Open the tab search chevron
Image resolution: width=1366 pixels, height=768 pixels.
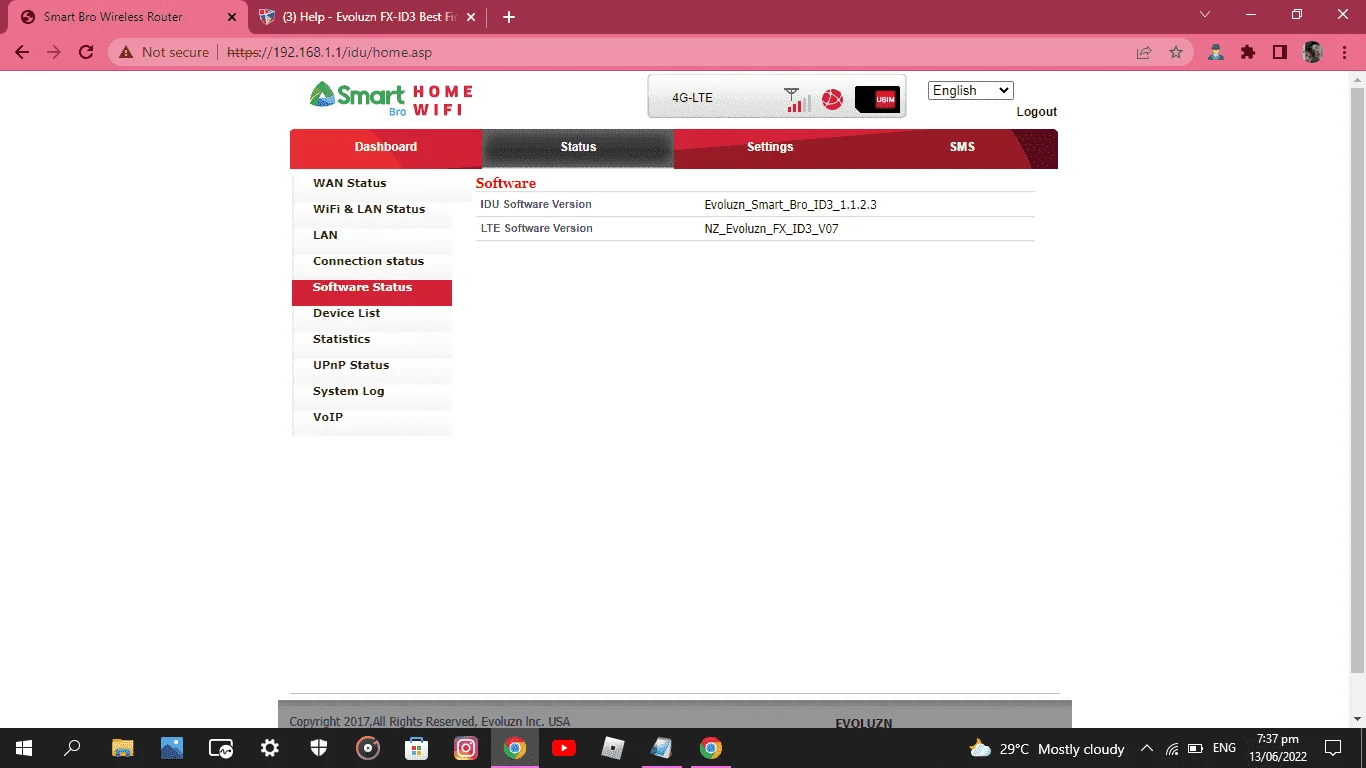point(1205,15)
